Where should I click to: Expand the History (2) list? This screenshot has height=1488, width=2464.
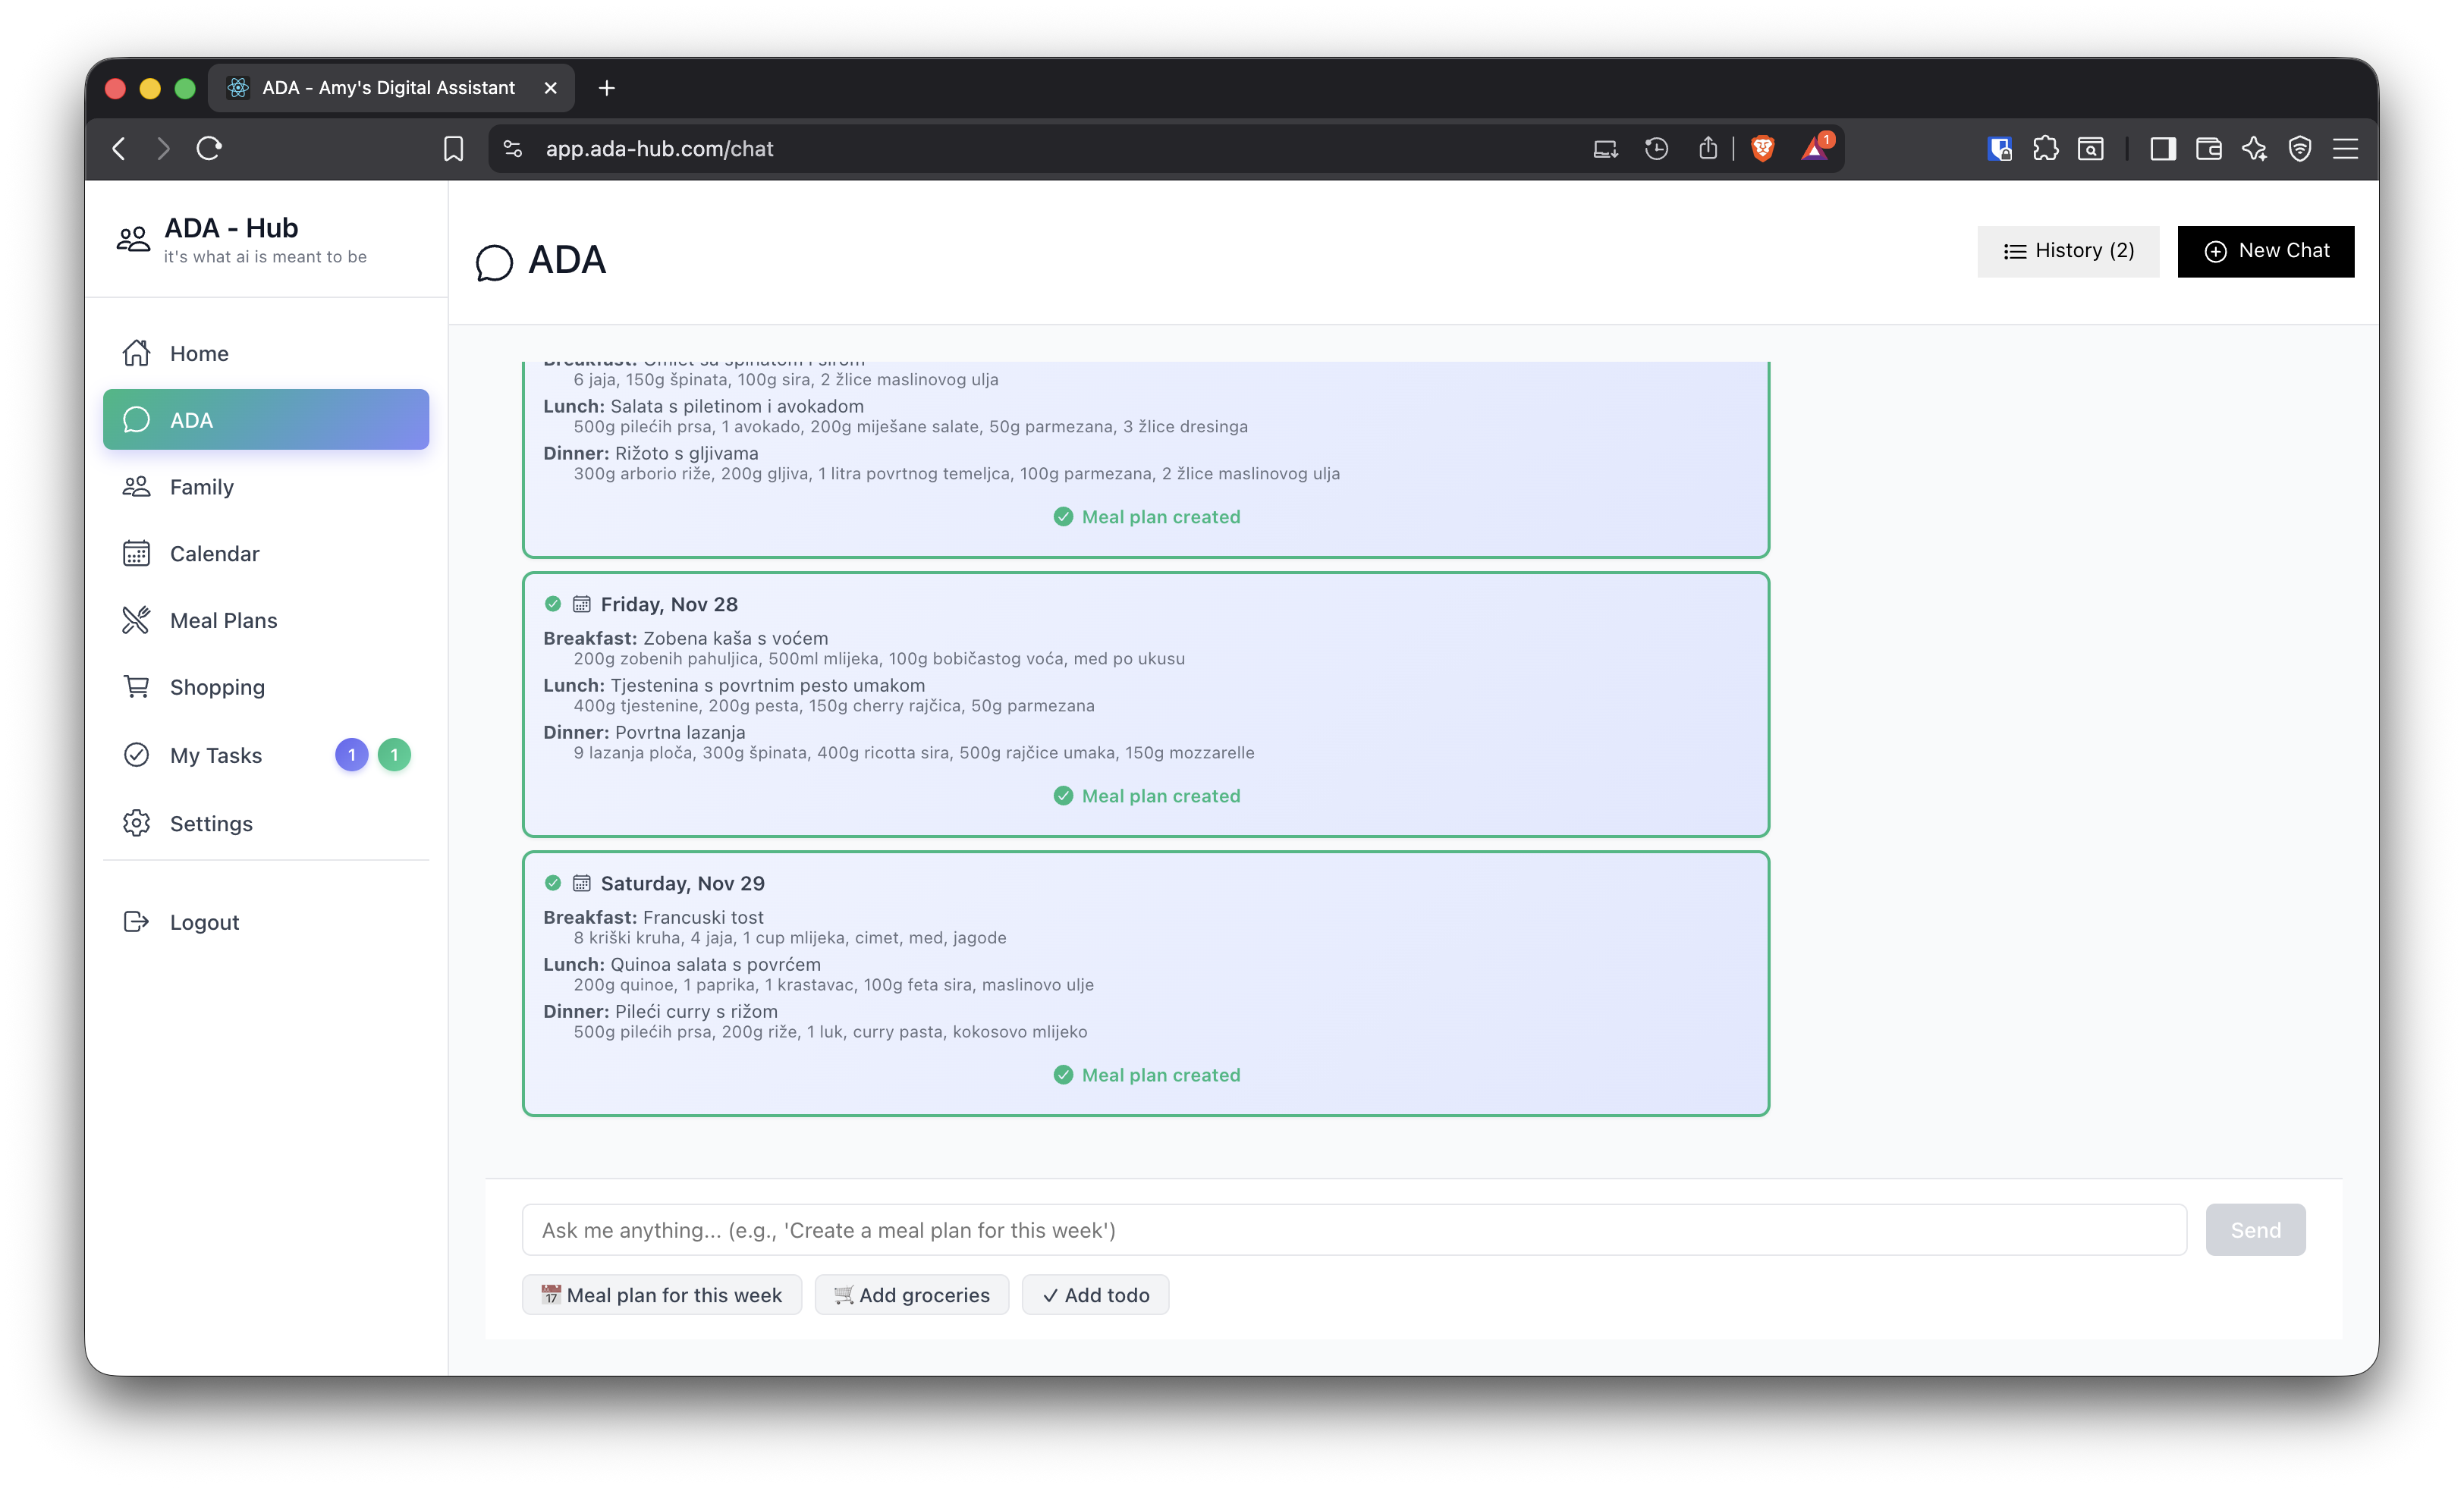(x=2068, y=251)
